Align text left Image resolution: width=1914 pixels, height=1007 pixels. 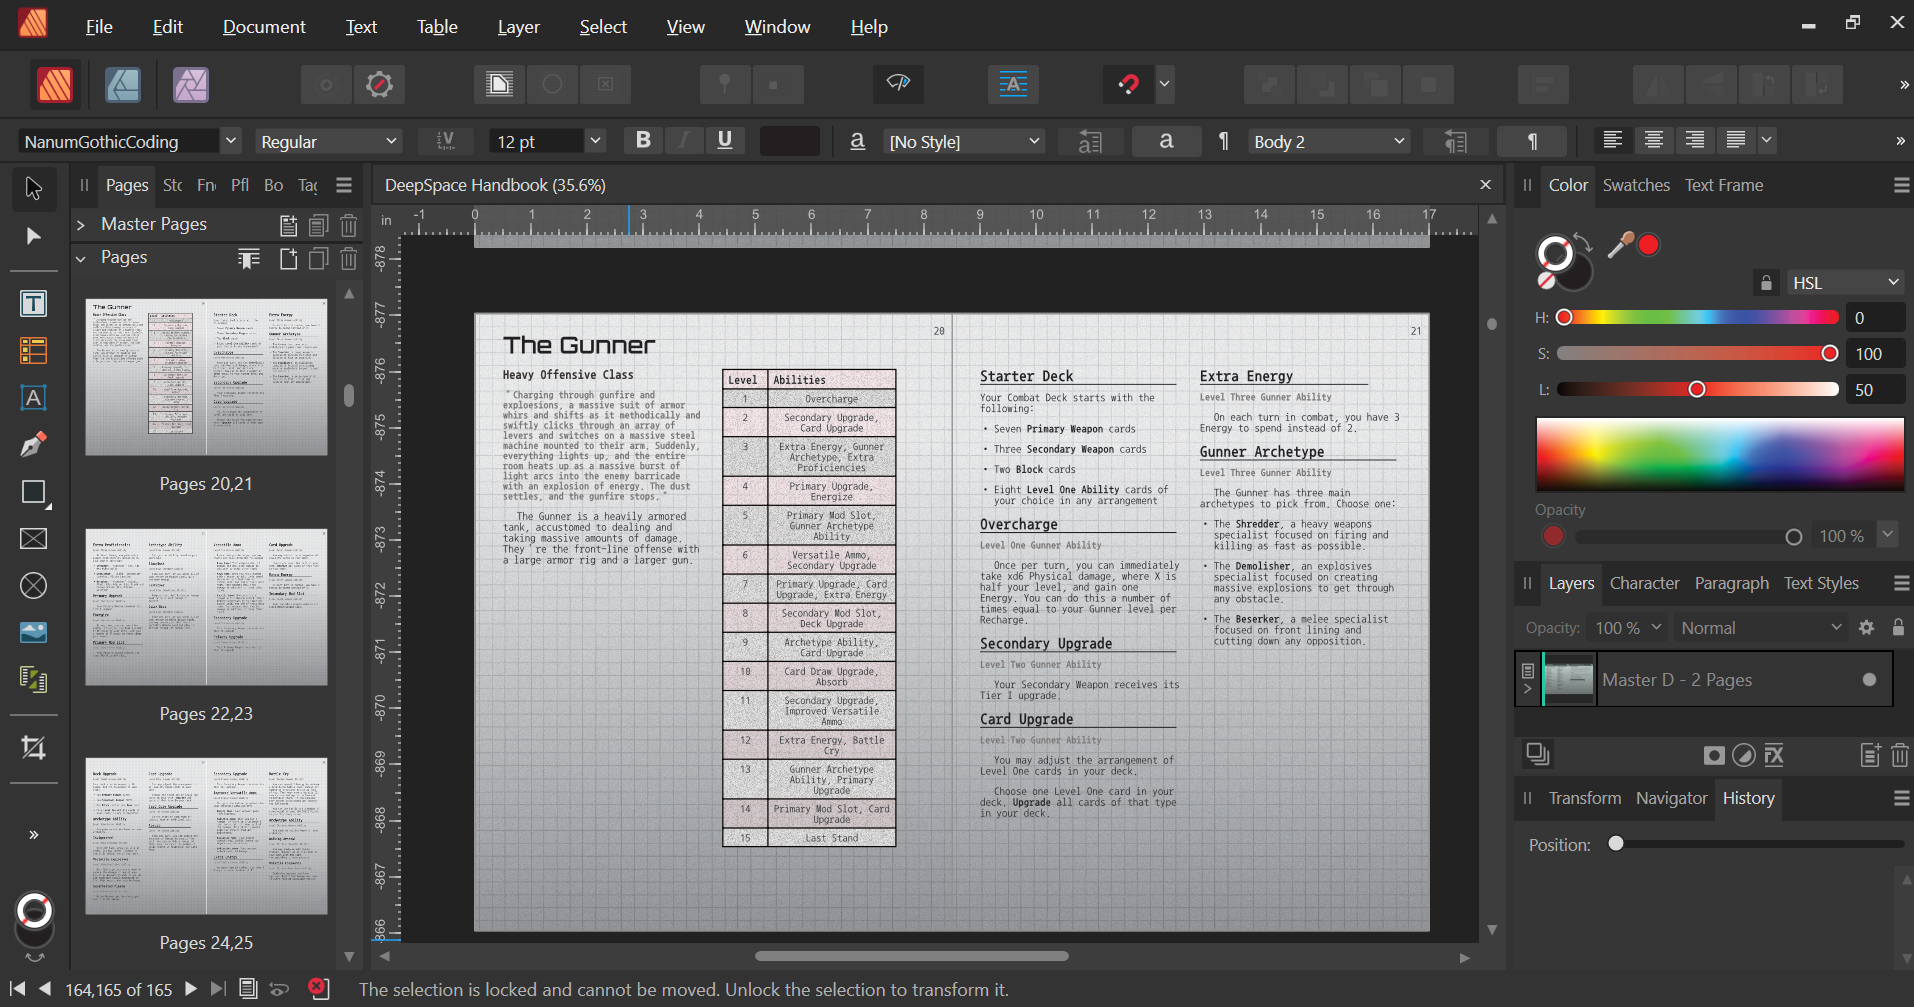pyautogui.click(x=1612, y=141)
